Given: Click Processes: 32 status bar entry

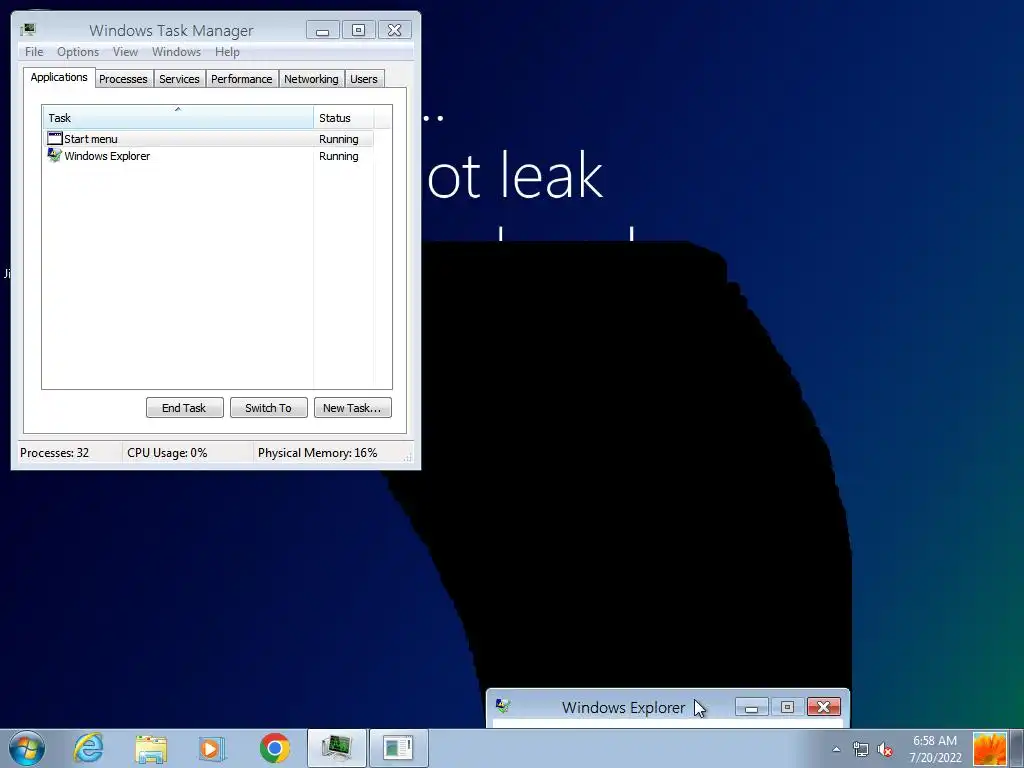Looking at the screenshot, I should (x=55, y=453).
